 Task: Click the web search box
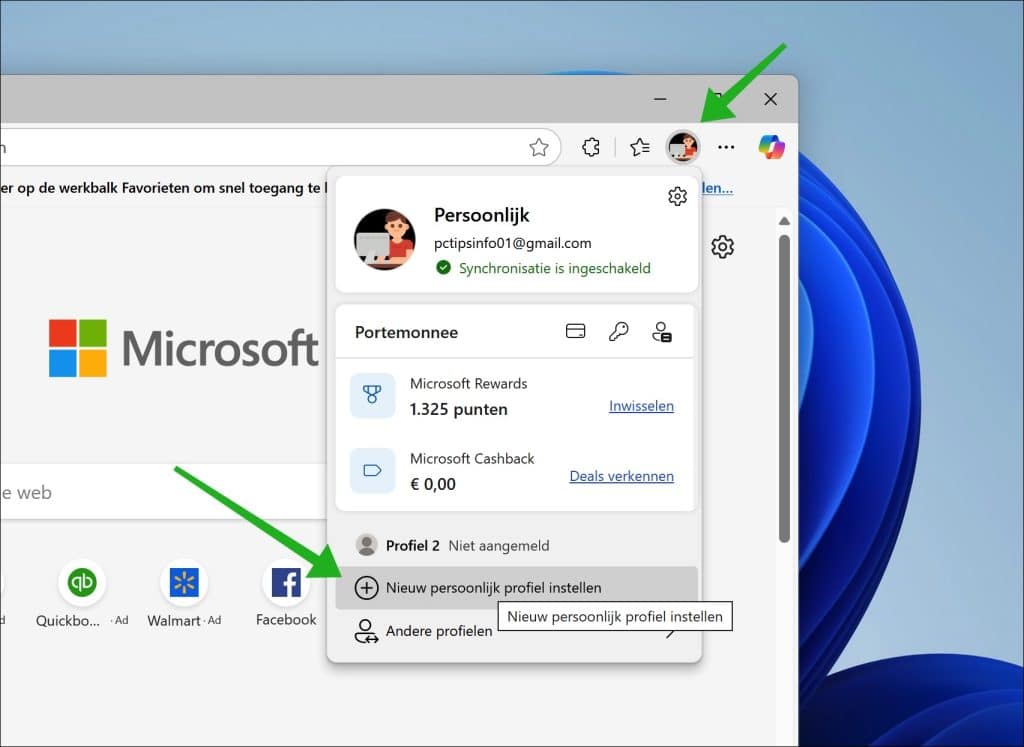pos(163,492)
